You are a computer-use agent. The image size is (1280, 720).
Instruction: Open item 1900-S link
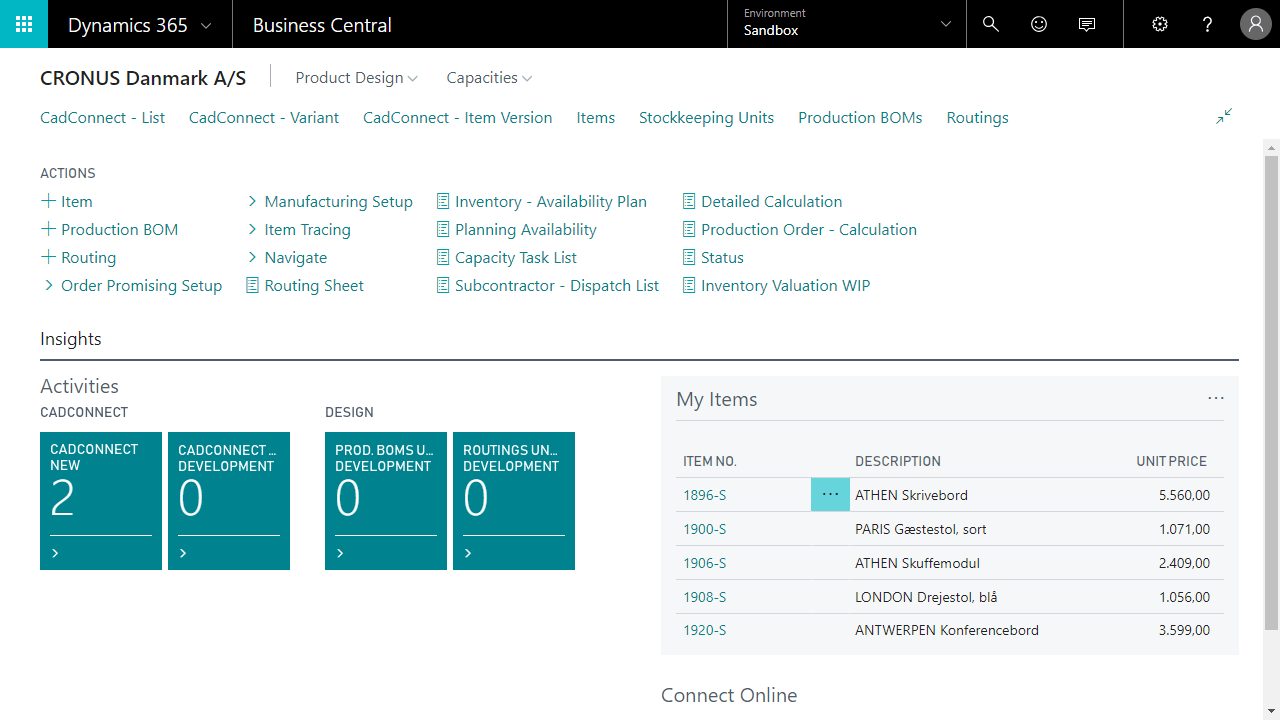(x=704, y=529)
